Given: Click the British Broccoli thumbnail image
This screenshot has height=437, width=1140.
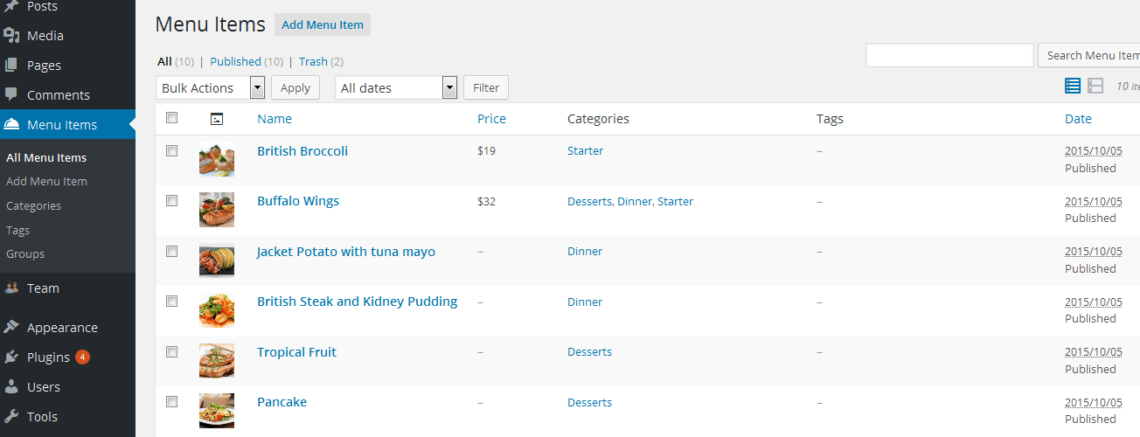Looking at the screenshot, I should pyautogui.click(x=217, y=159).
